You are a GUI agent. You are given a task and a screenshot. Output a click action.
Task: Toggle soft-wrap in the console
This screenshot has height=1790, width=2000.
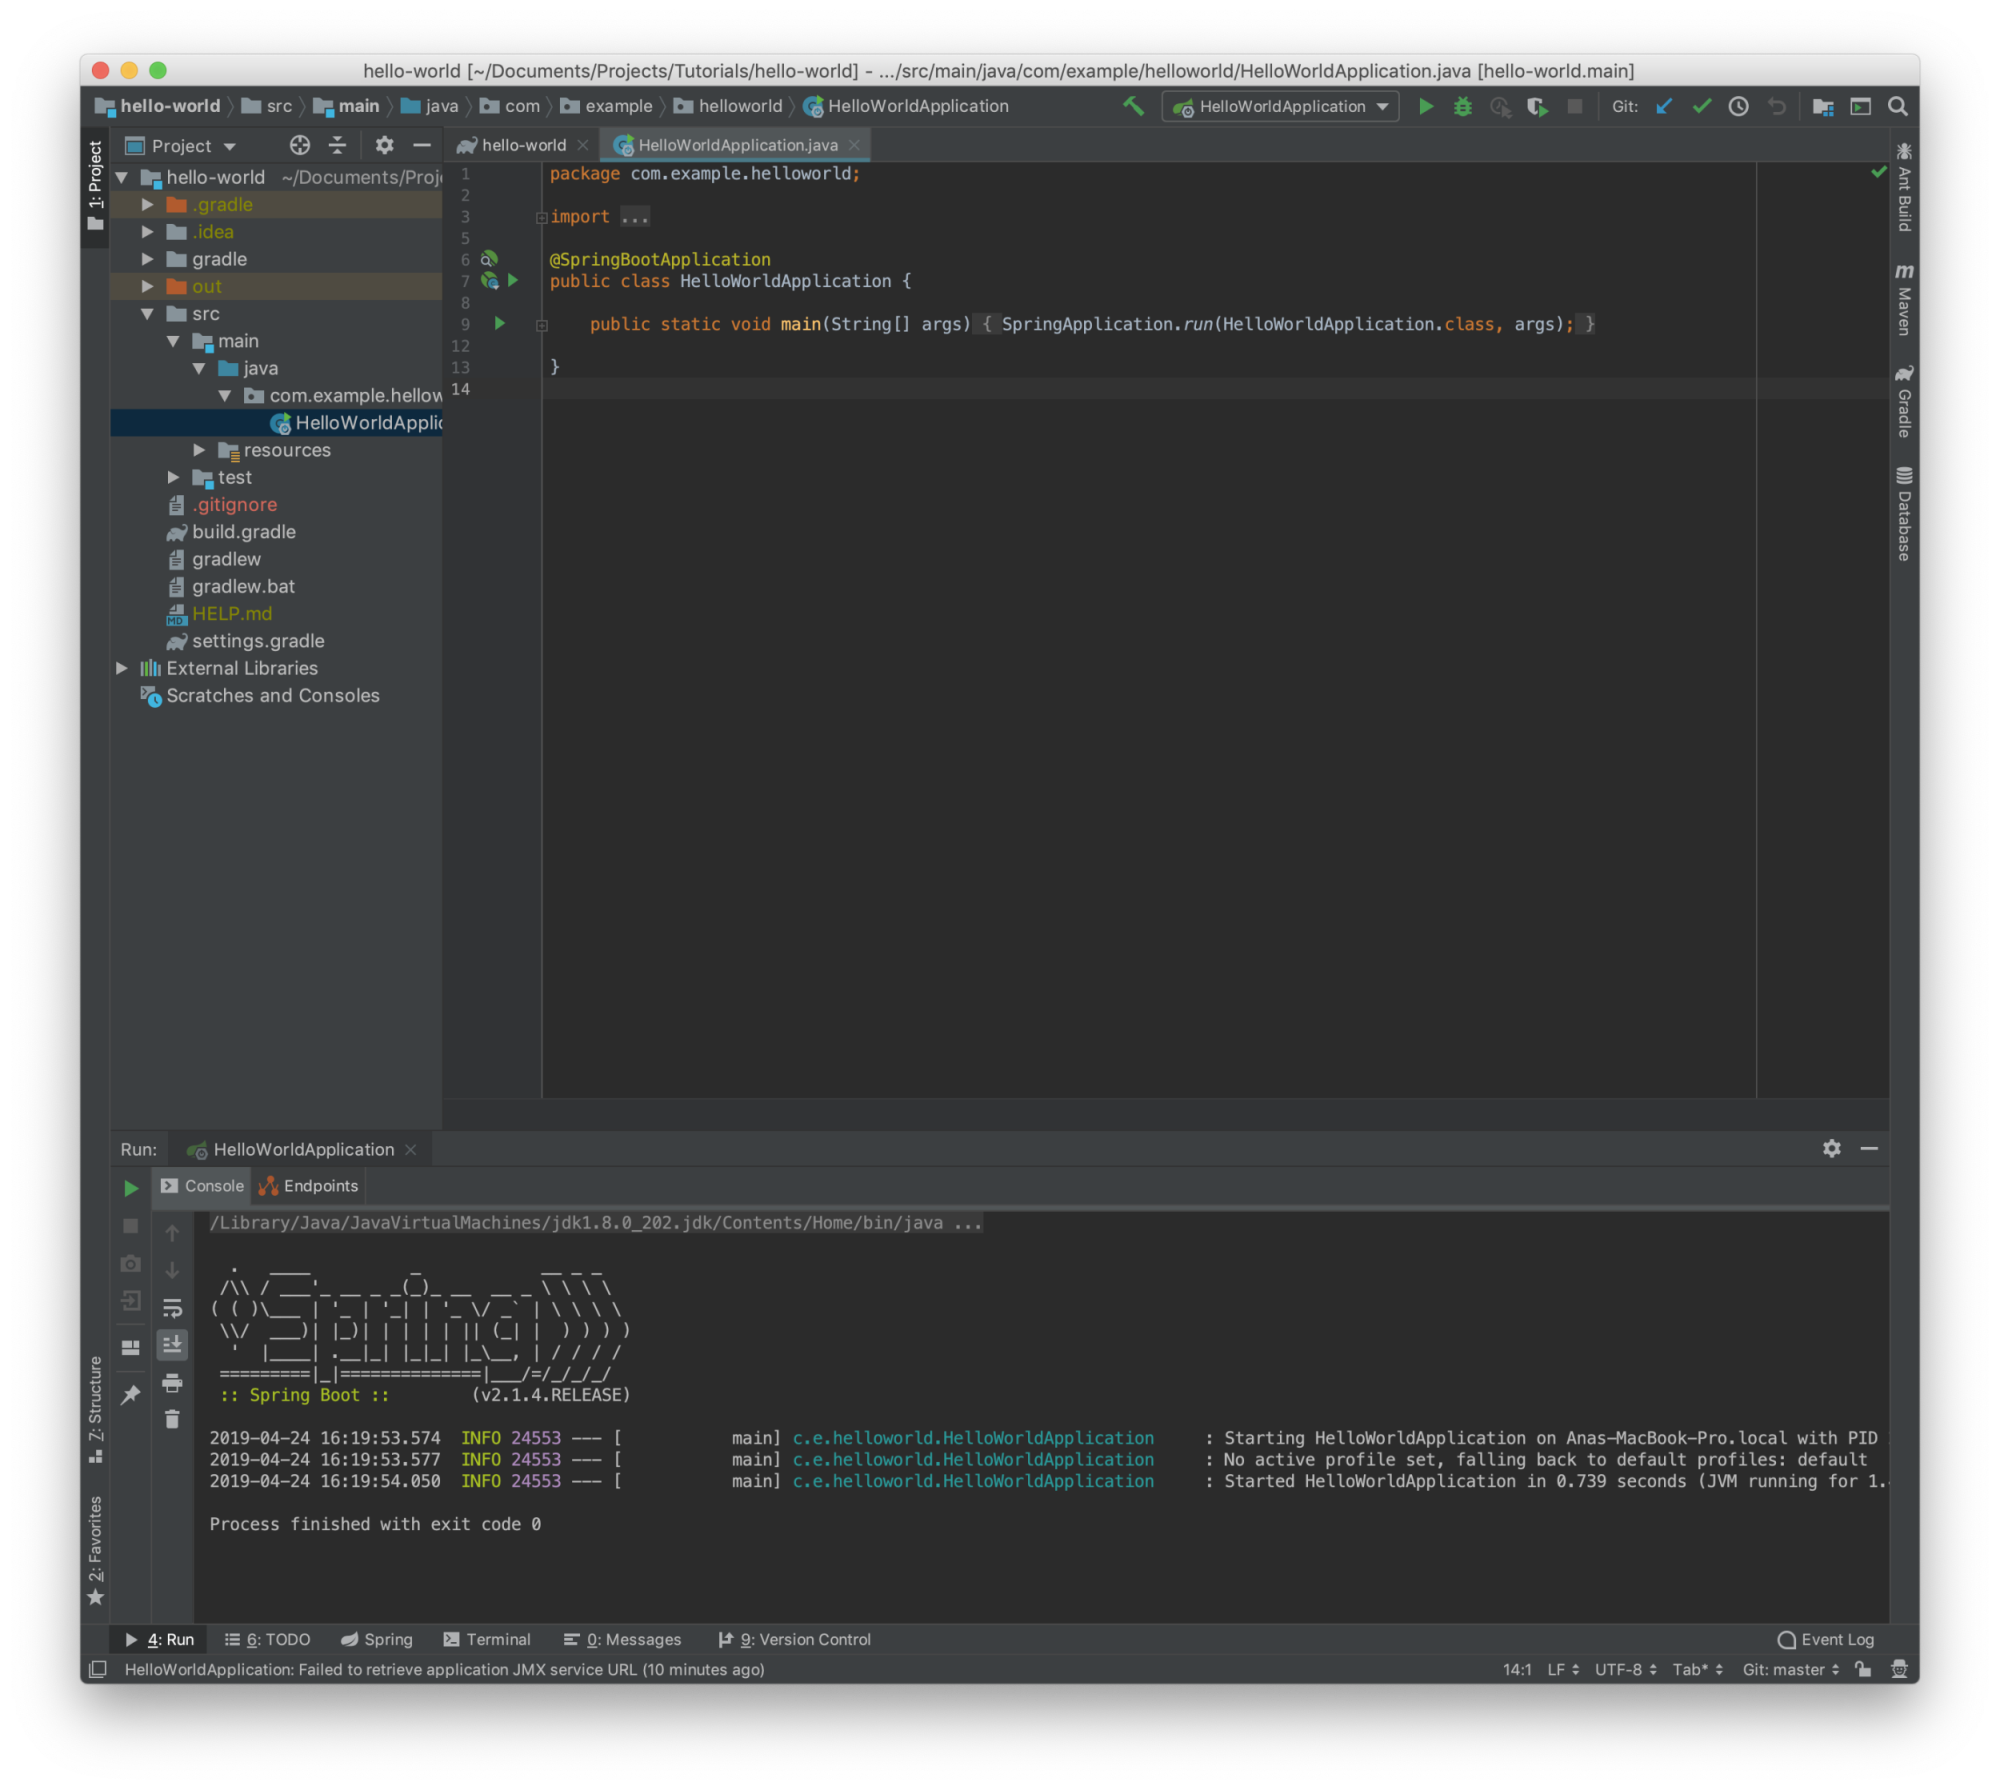[x=172, y=1308]
